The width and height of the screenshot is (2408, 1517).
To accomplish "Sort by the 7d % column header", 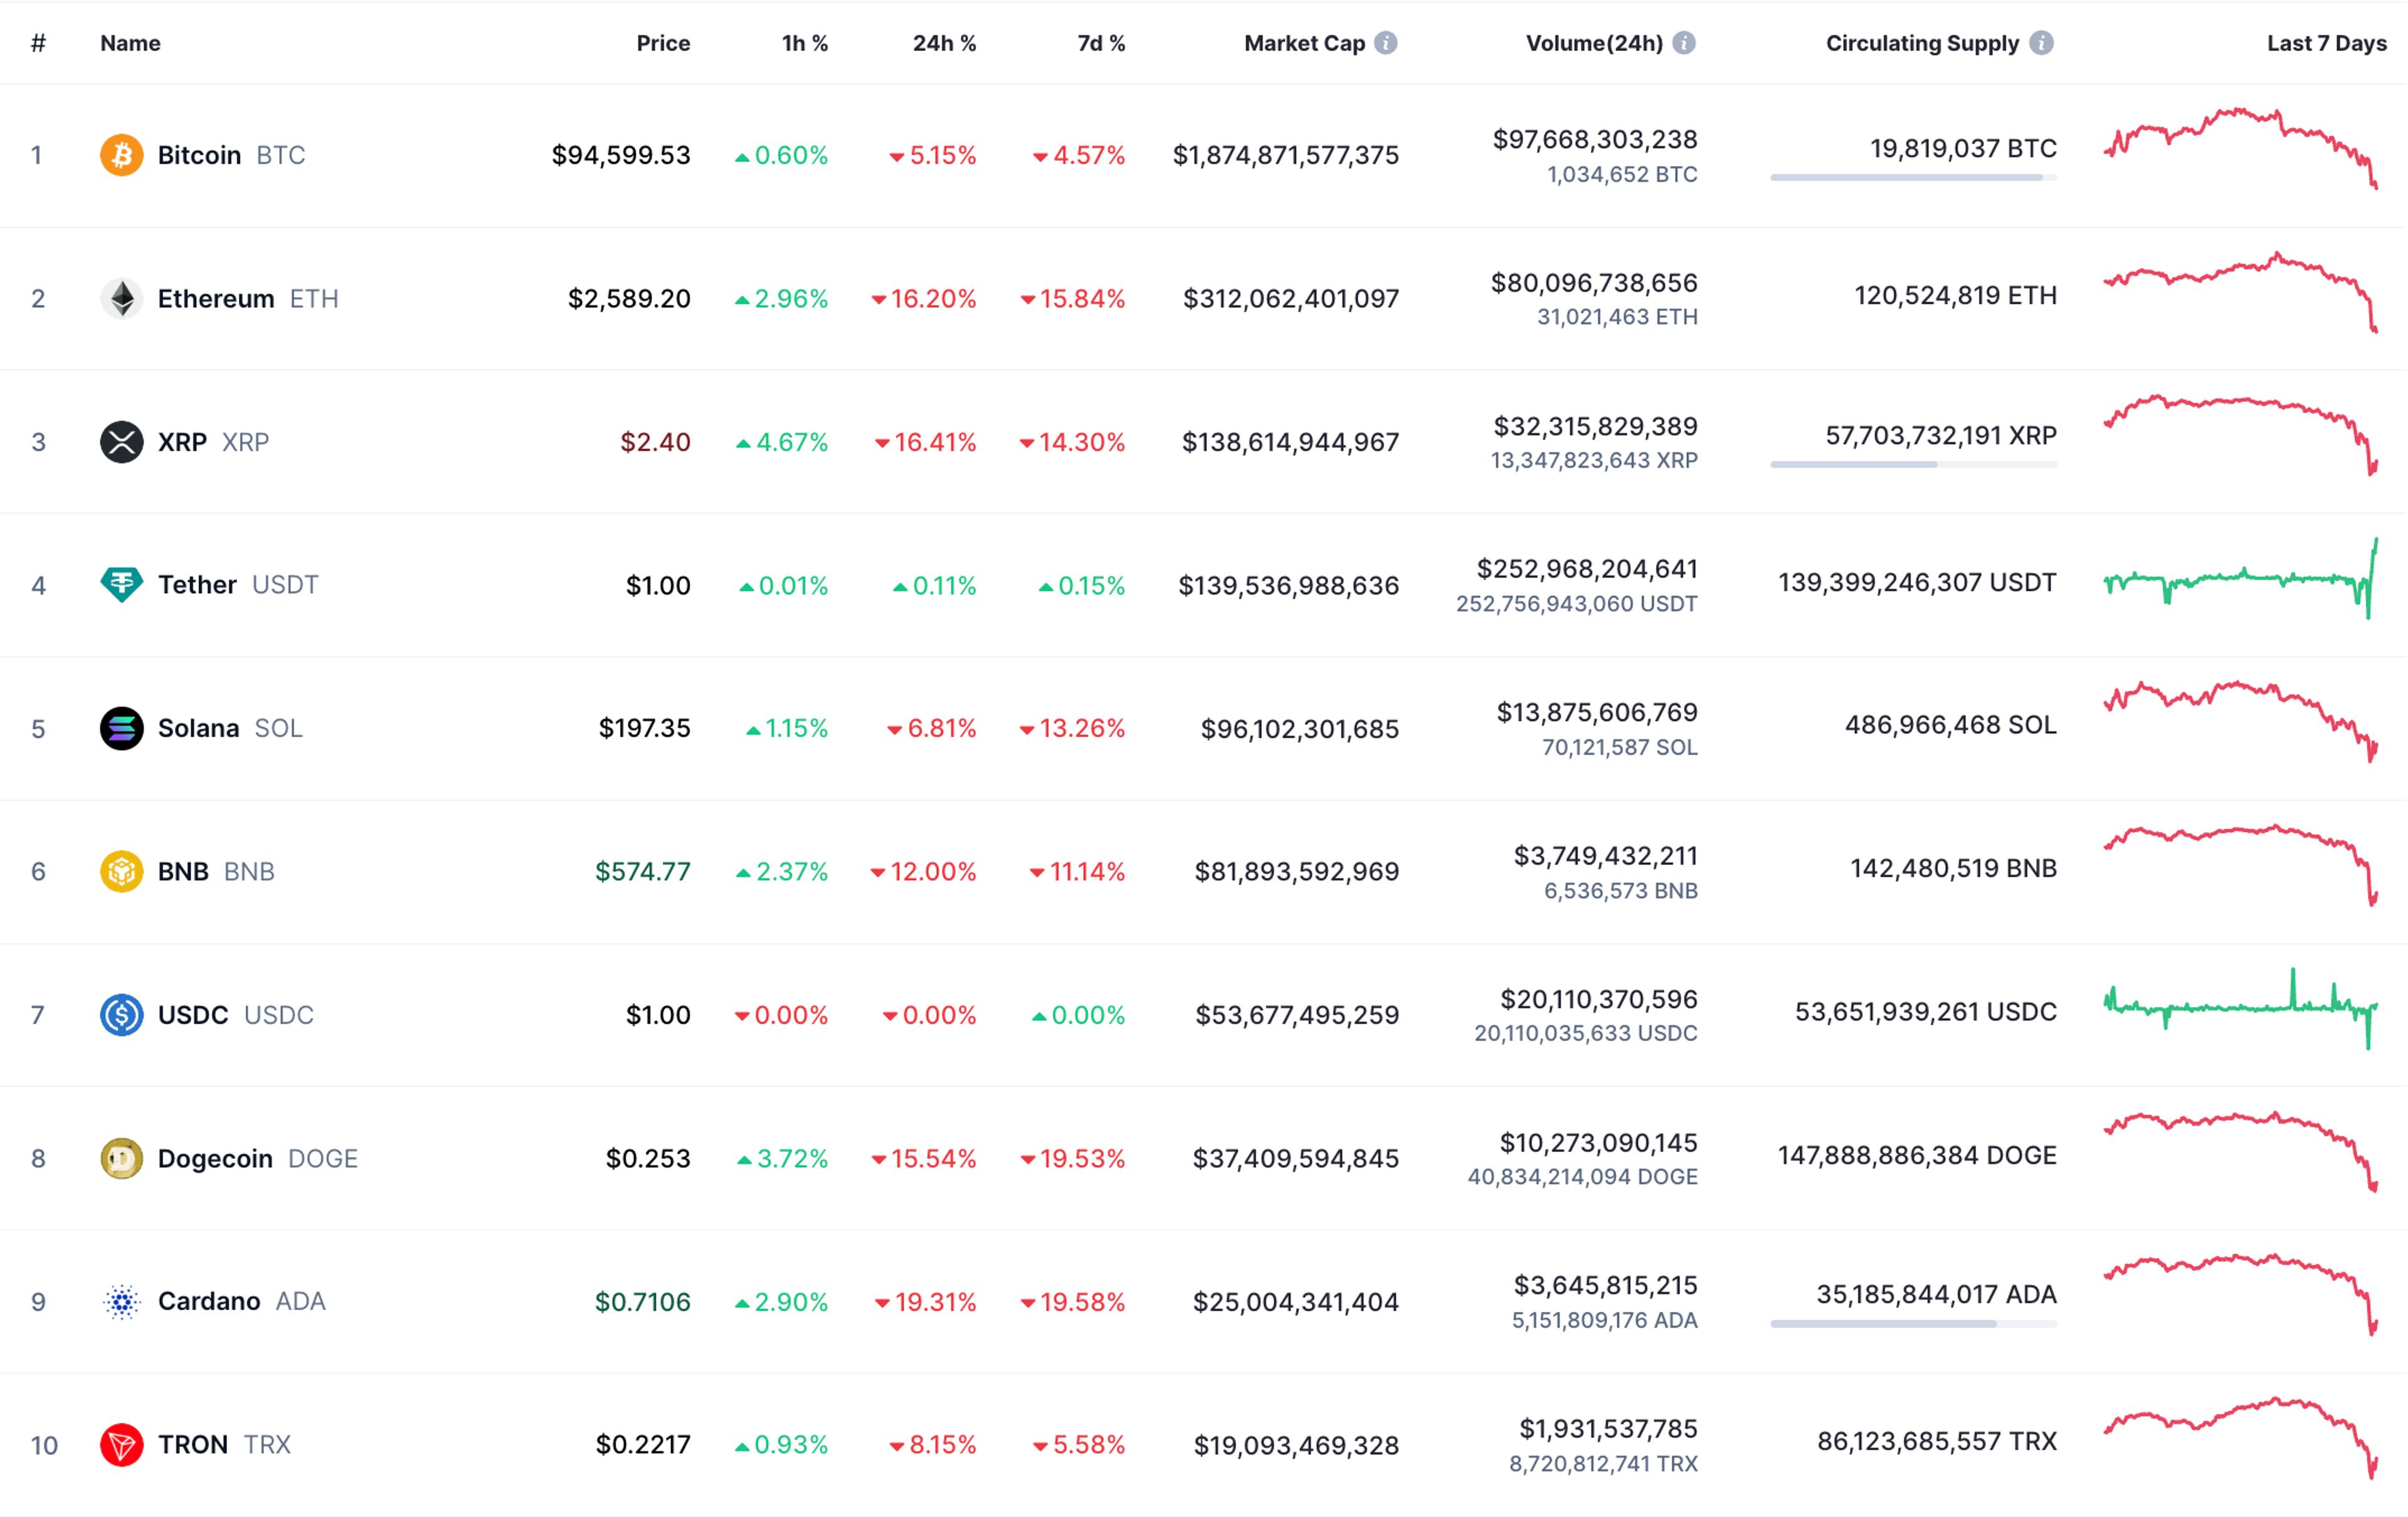I will click(1101, 43).
